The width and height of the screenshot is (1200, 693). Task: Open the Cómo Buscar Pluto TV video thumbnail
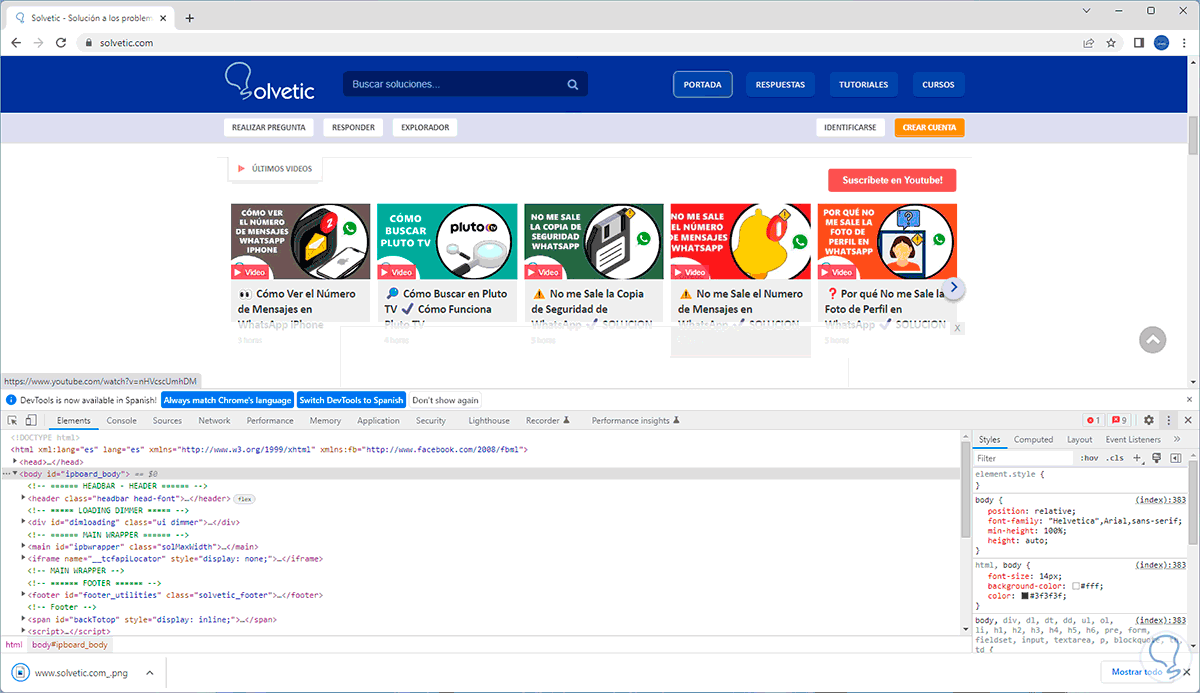(x=447, y=242)
